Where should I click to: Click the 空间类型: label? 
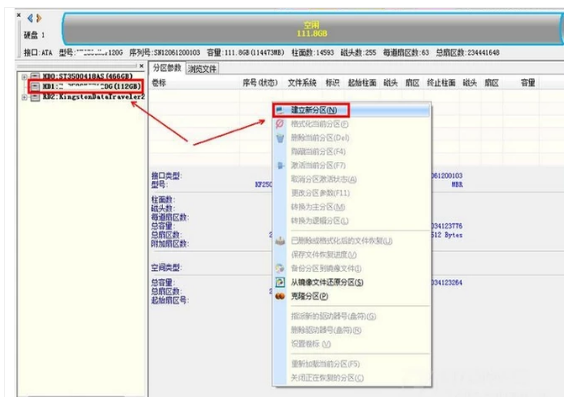point(166,268)
